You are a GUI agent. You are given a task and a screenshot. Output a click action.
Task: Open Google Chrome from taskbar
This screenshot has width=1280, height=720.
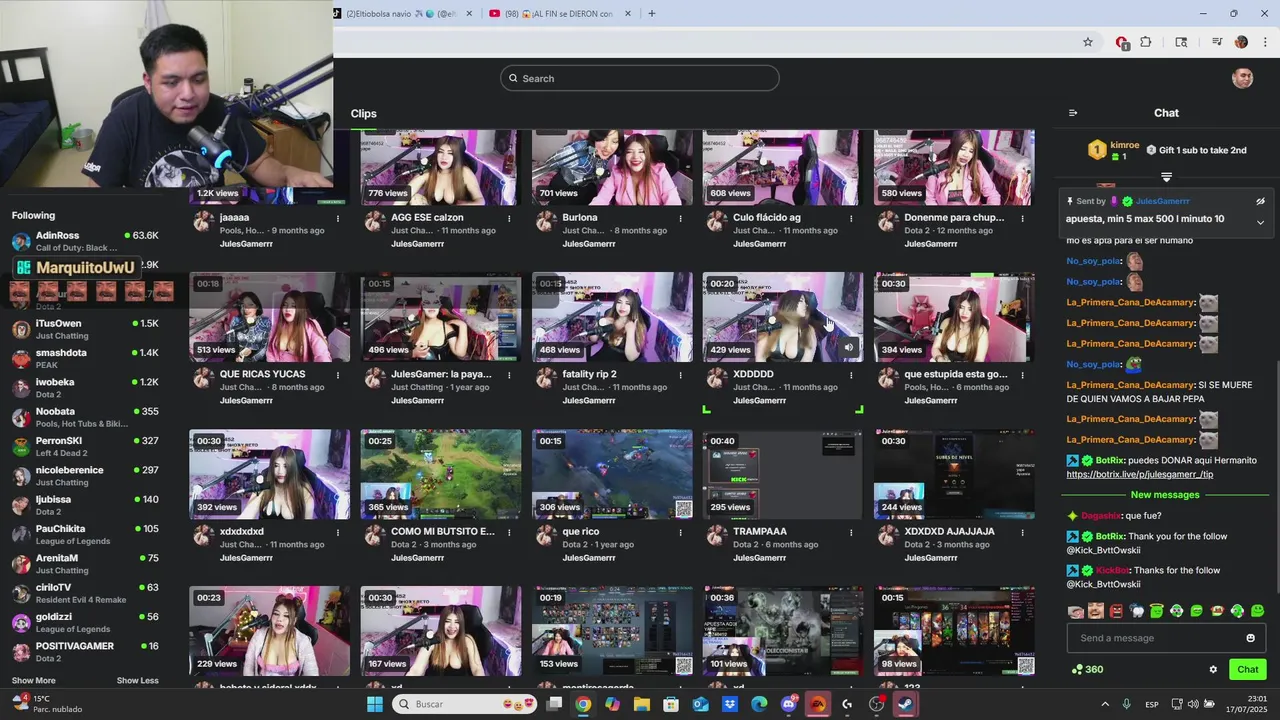point(583,704)
